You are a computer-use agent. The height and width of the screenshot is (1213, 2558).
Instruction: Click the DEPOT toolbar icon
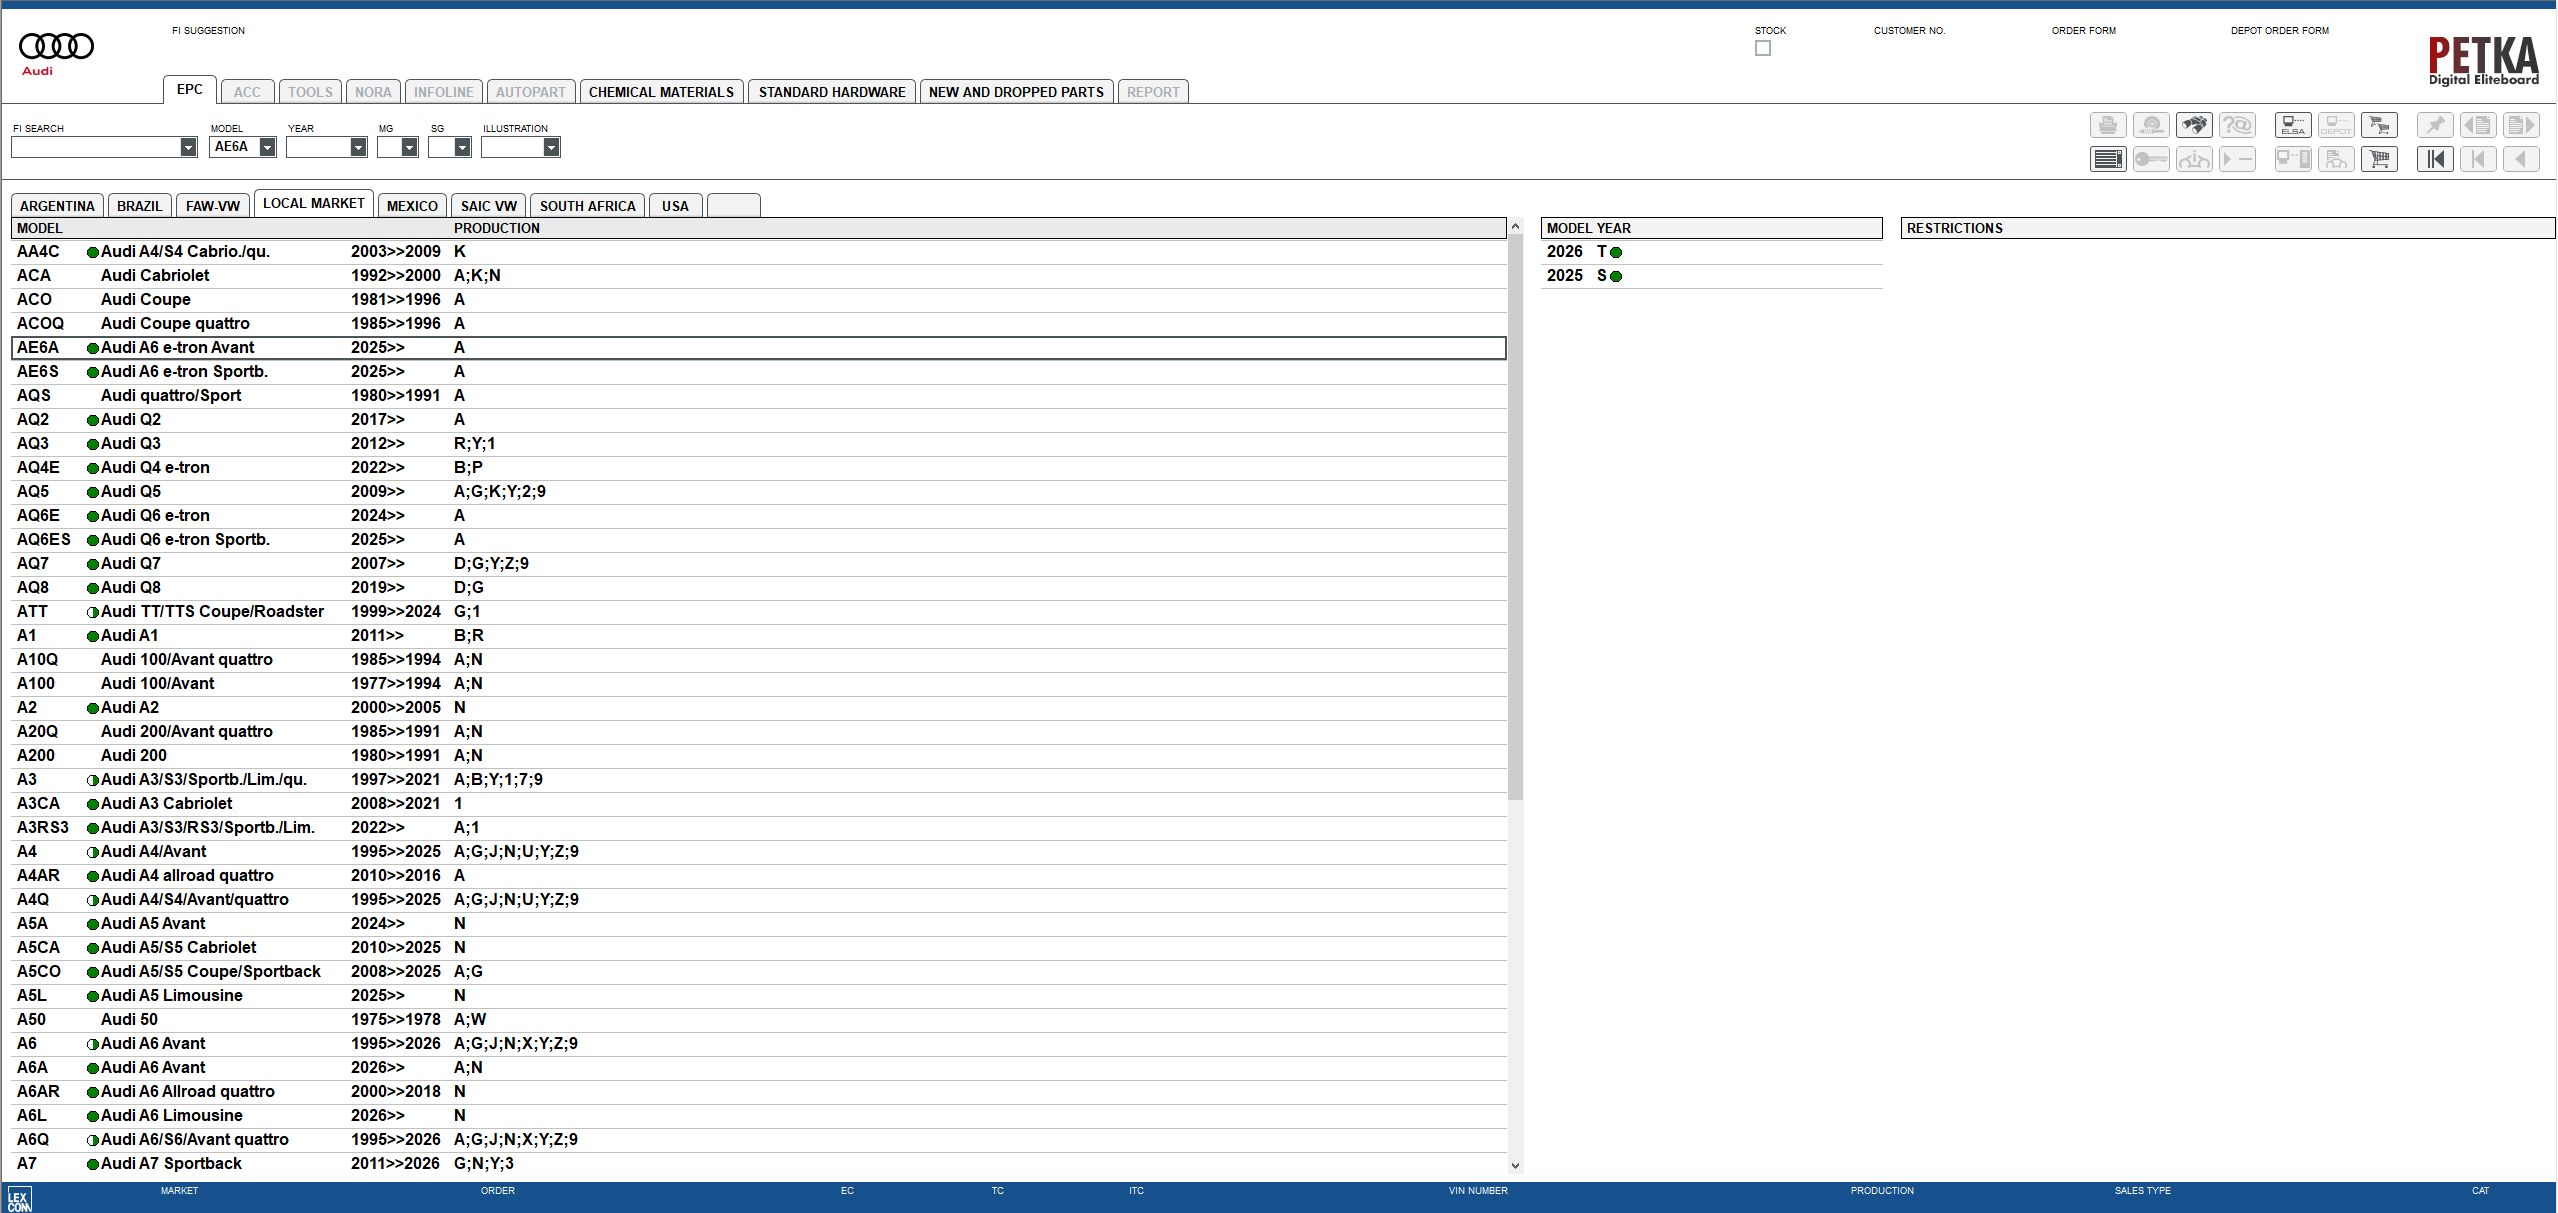pos(2336,125)
